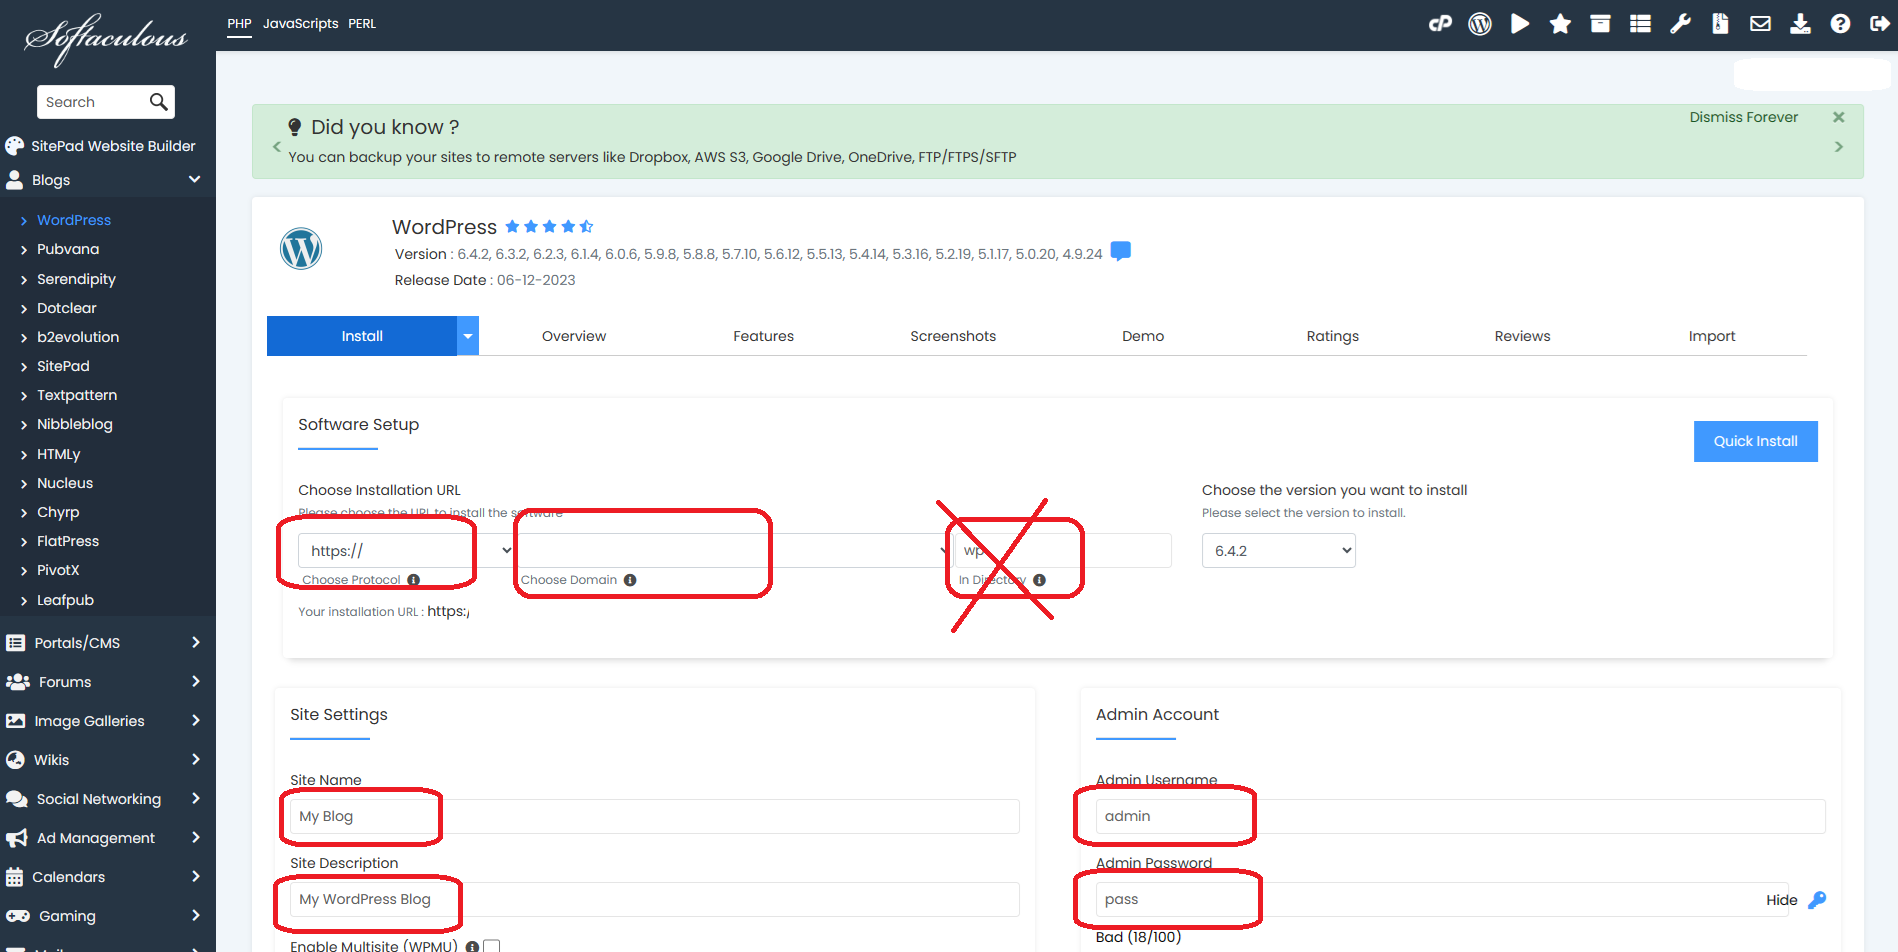Open the email icon in the toolbar
Viewport: 1898px width, 952px height.
pyautogui.click(x=1760, y=23)
